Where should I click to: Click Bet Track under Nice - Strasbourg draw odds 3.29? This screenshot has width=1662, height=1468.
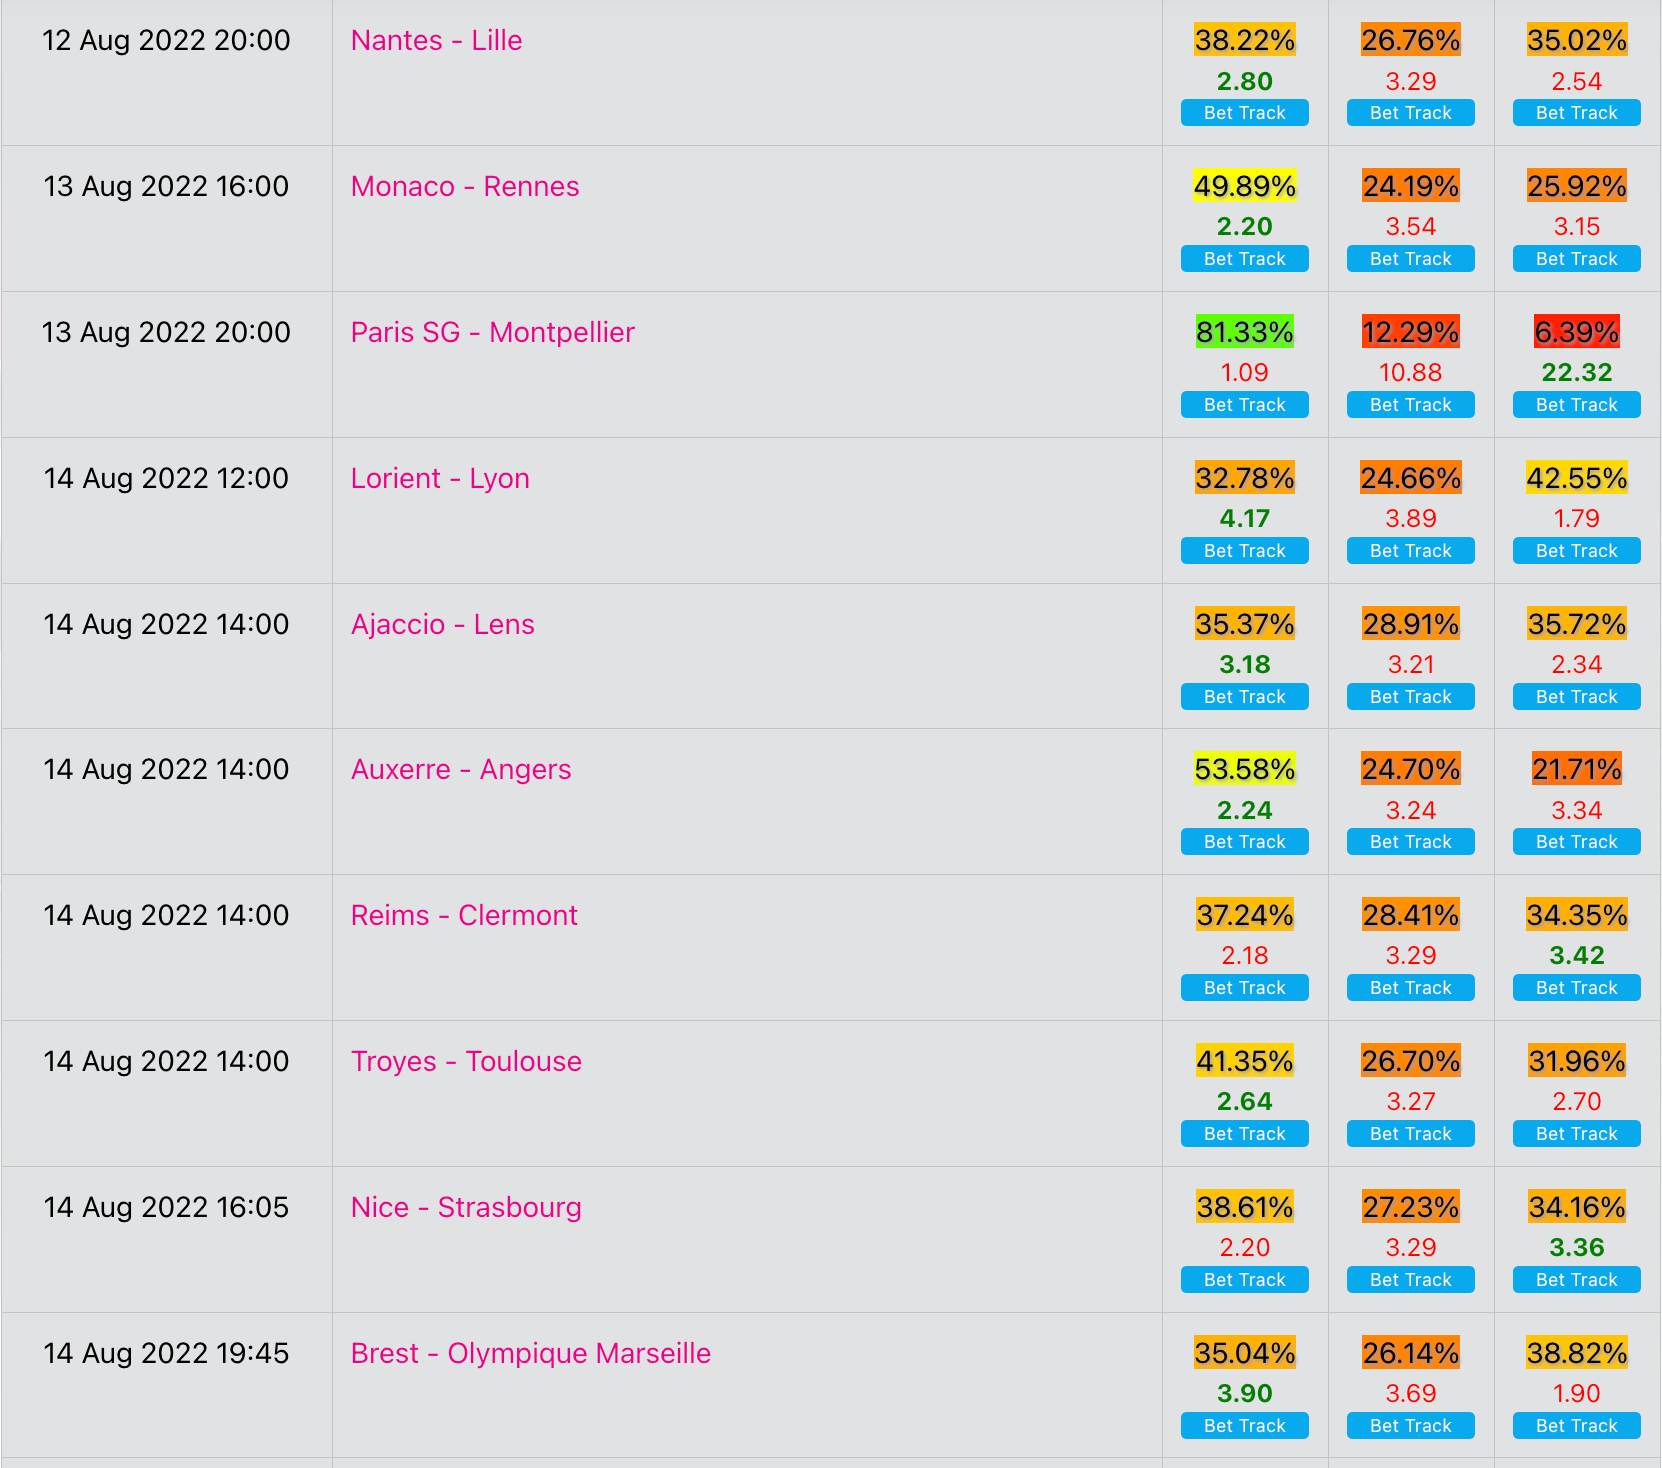[x=1411, y=1280]
